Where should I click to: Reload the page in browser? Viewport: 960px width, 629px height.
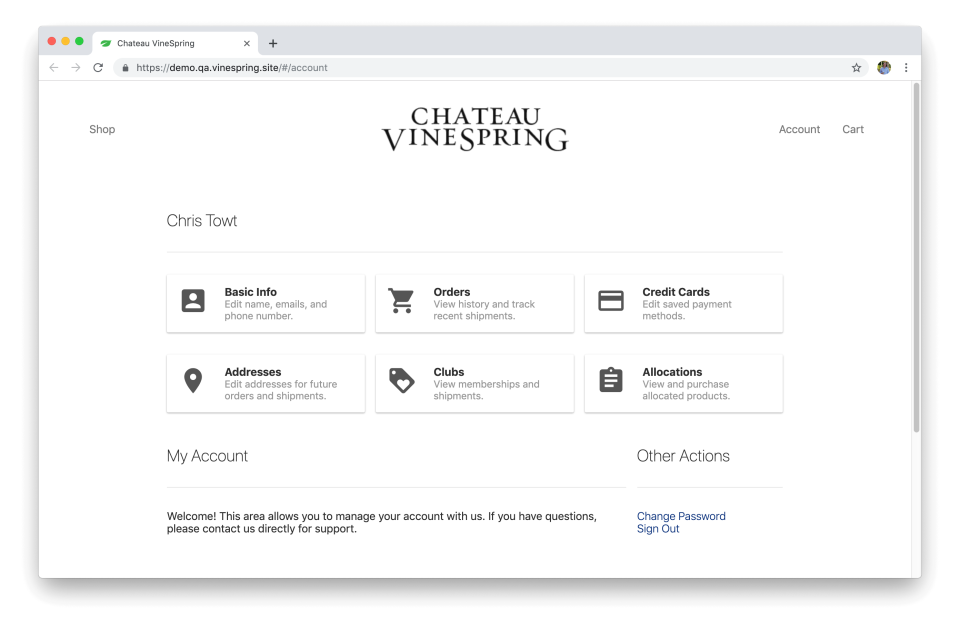pos(98,68)
